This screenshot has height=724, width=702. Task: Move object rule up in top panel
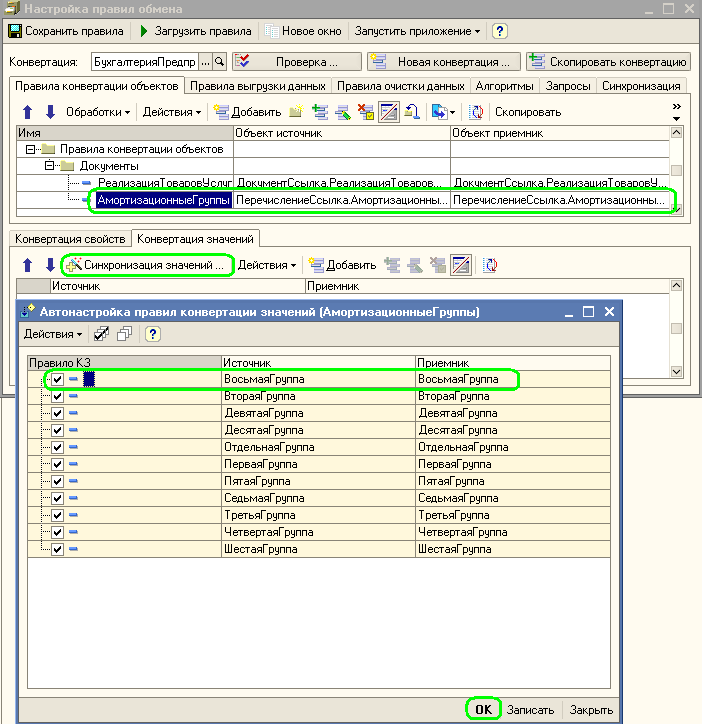(x=27, y=112)
